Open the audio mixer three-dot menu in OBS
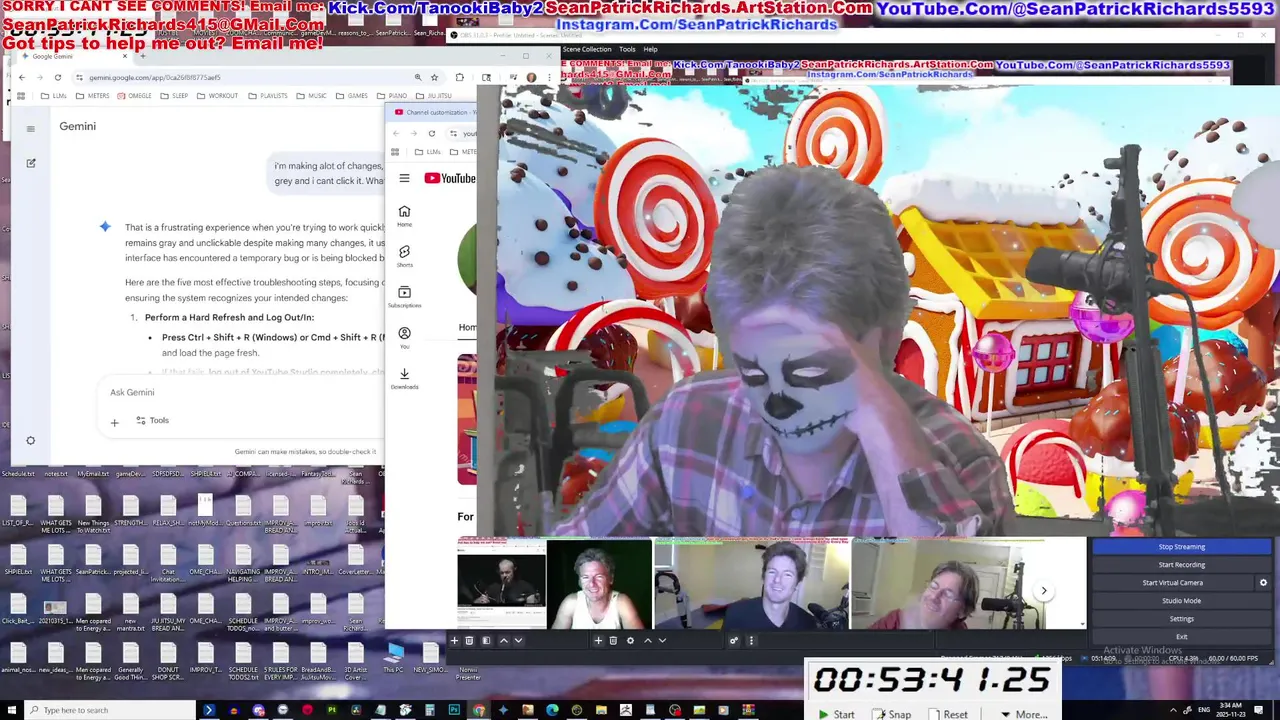1280x720 pixels. [751, 641]
